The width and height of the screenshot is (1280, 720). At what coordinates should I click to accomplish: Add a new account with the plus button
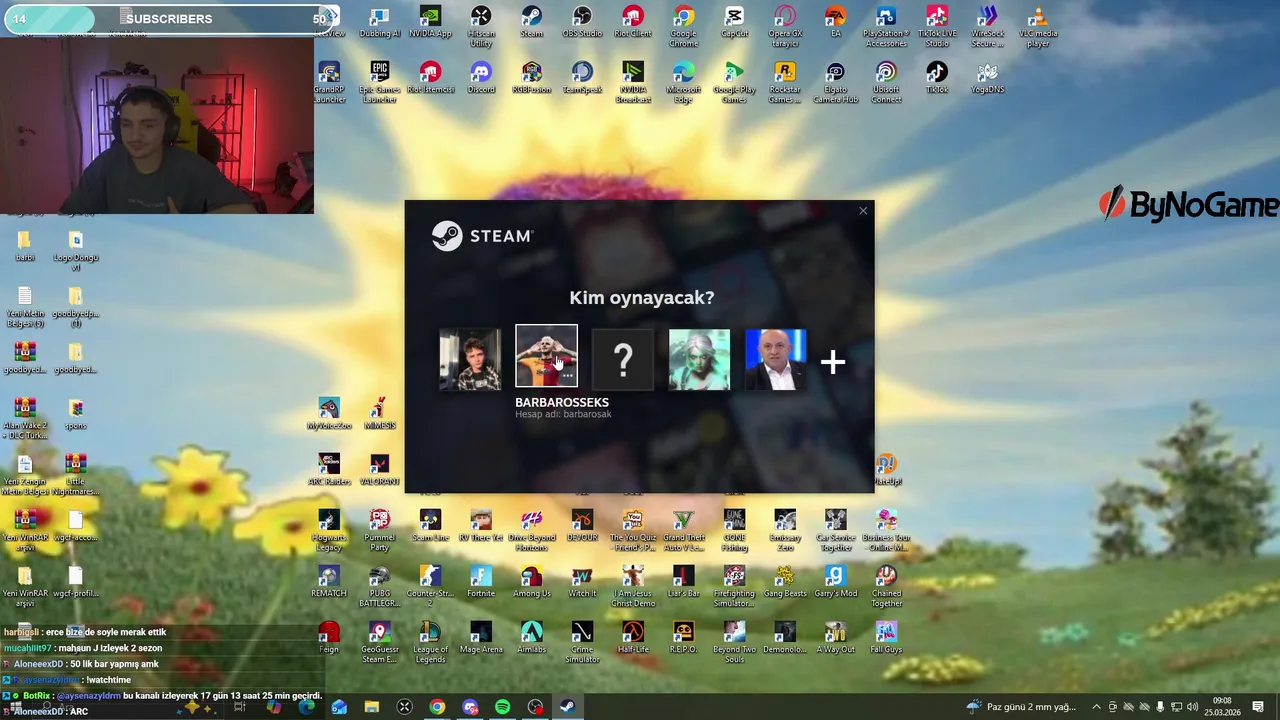click(x=833, y=362)
